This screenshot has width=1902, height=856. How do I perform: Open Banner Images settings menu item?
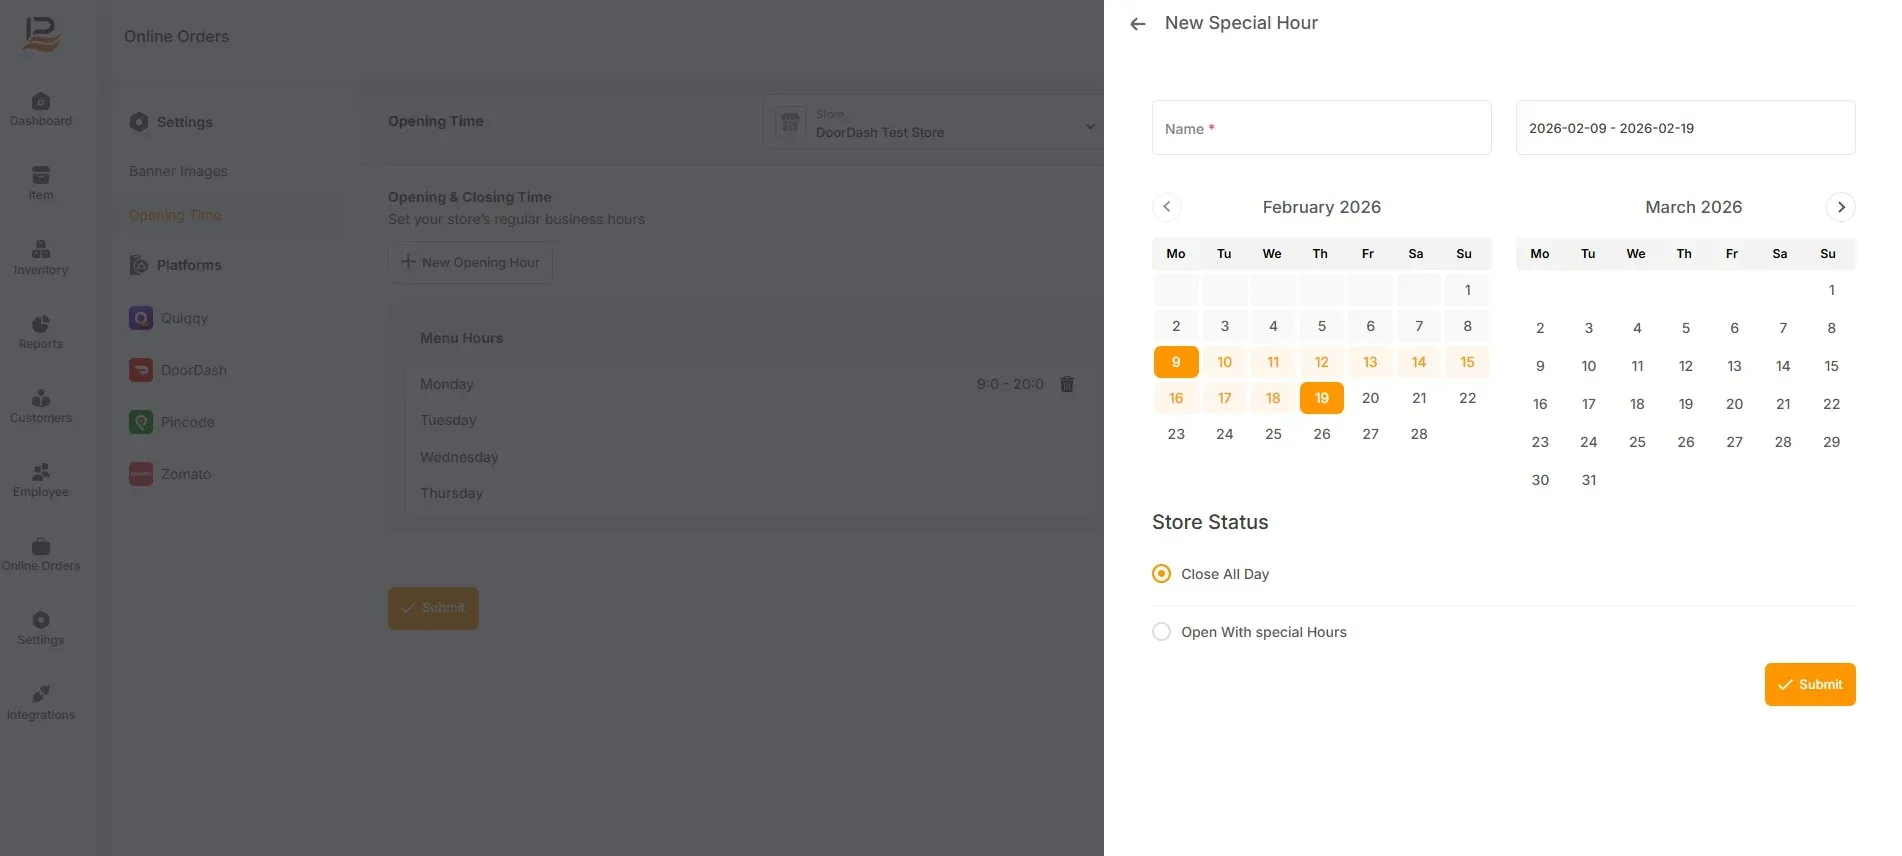tap(178, 171)
